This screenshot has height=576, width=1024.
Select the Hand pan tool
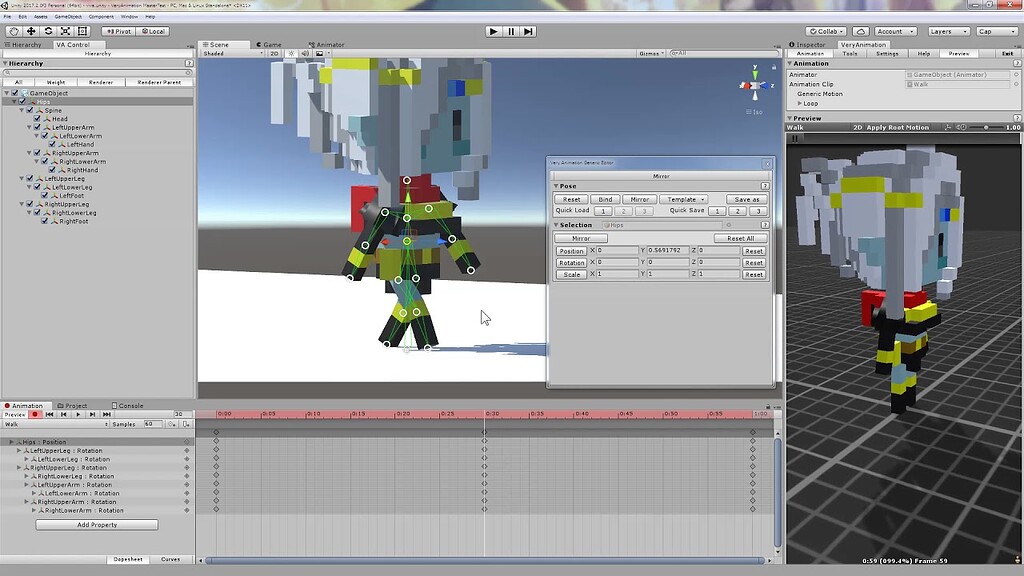(13, 30)
